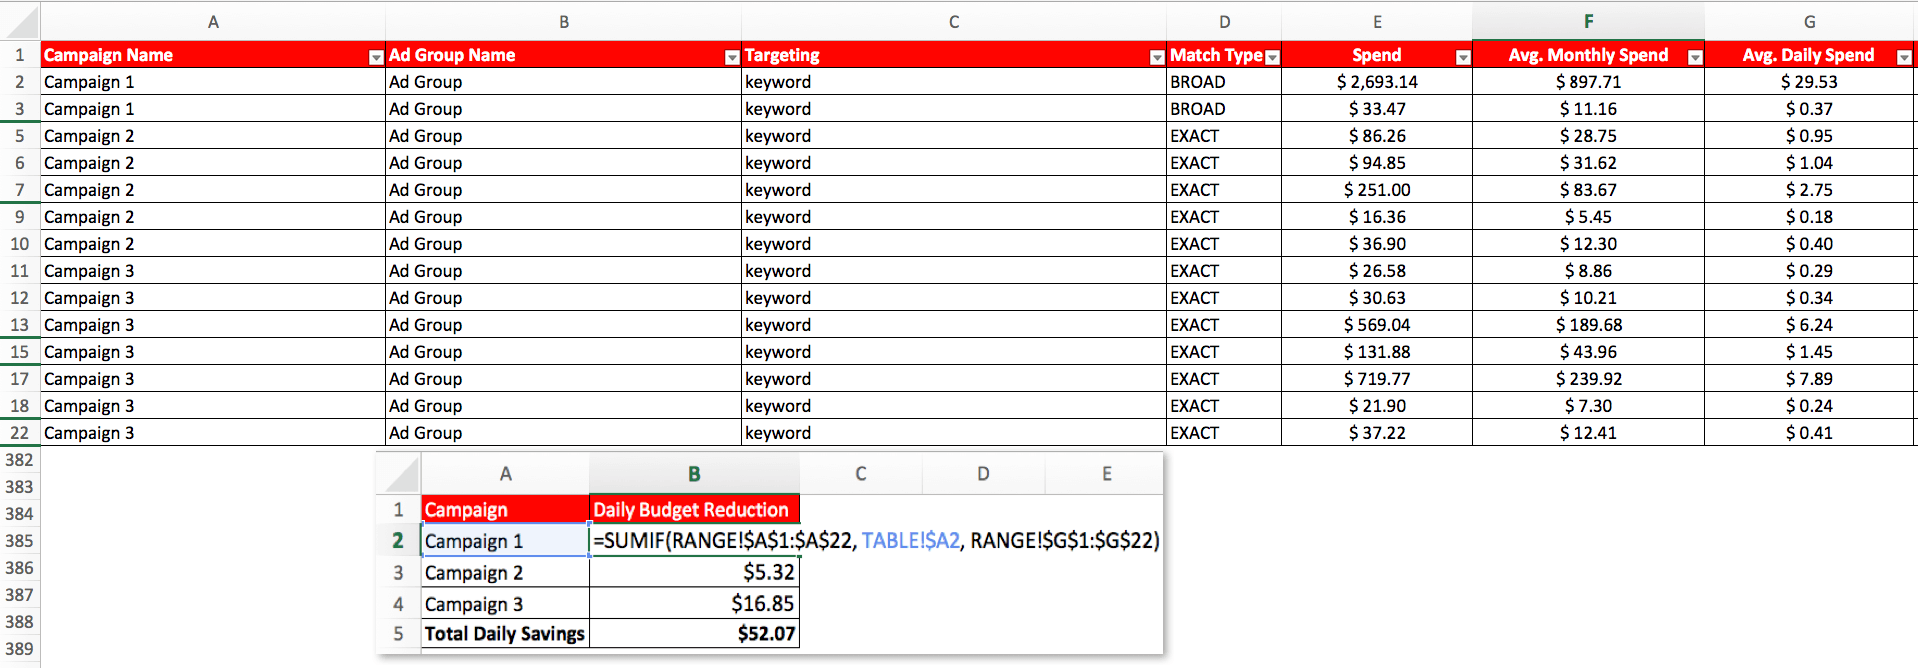
Task: Click Campaign 1 in row 2 of the main sheet
Action: click(x=213, y=82)
